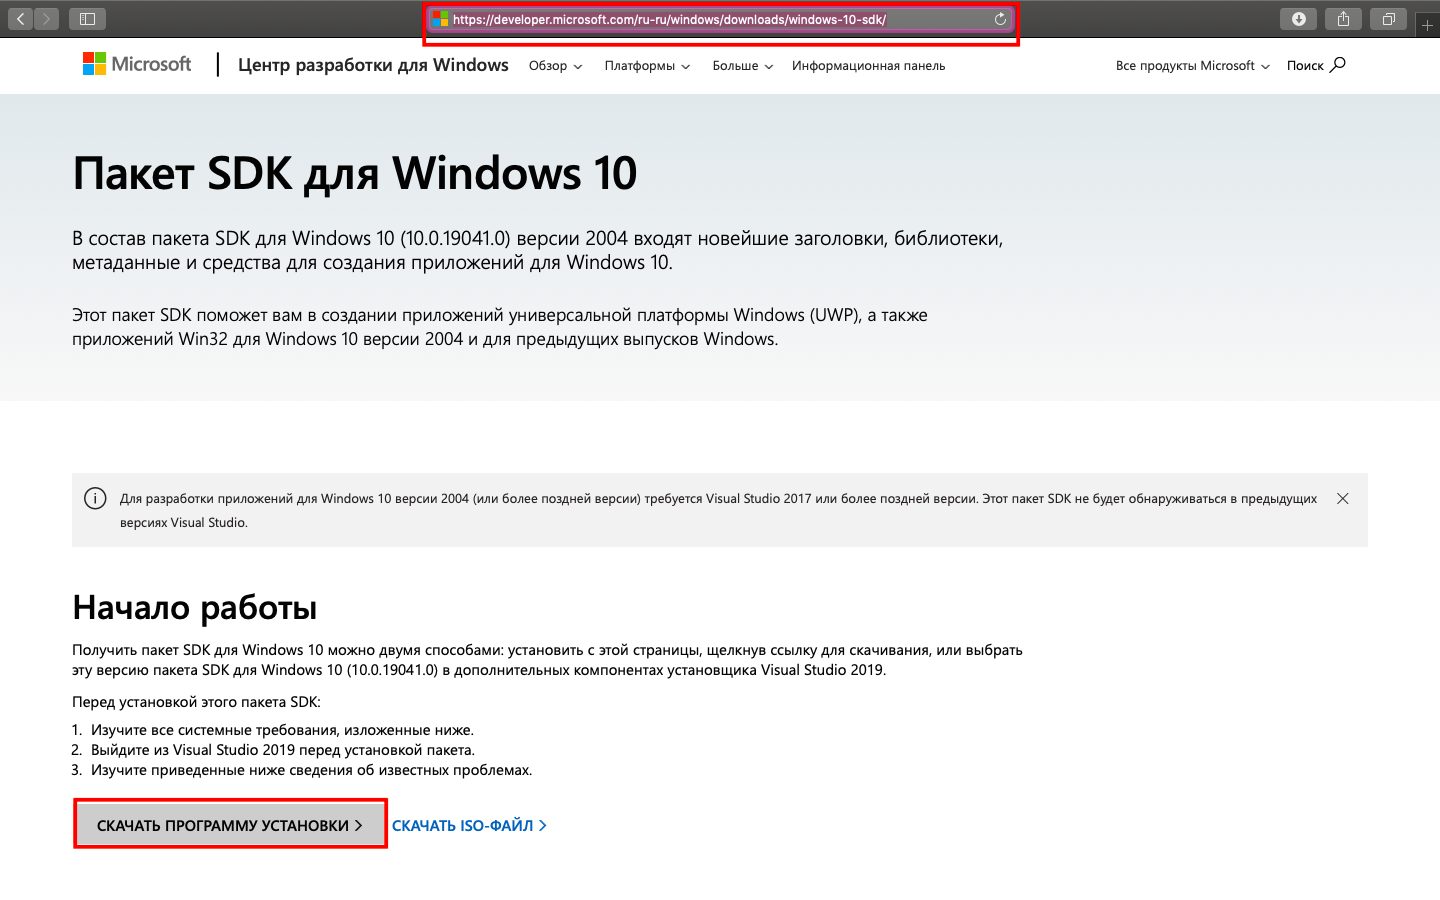The width and height of the screenshot is (1440, 900).
Task: Select the URL address field
Action: [x=718, y=19]
